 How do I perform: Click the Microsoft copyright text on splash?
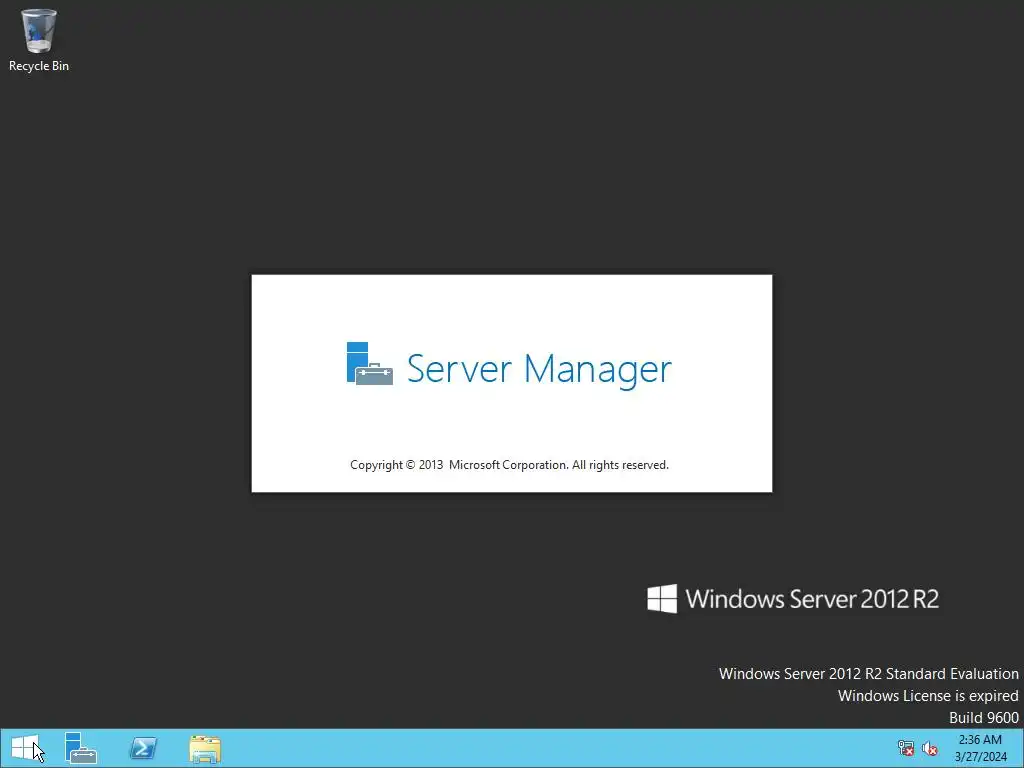509,465
